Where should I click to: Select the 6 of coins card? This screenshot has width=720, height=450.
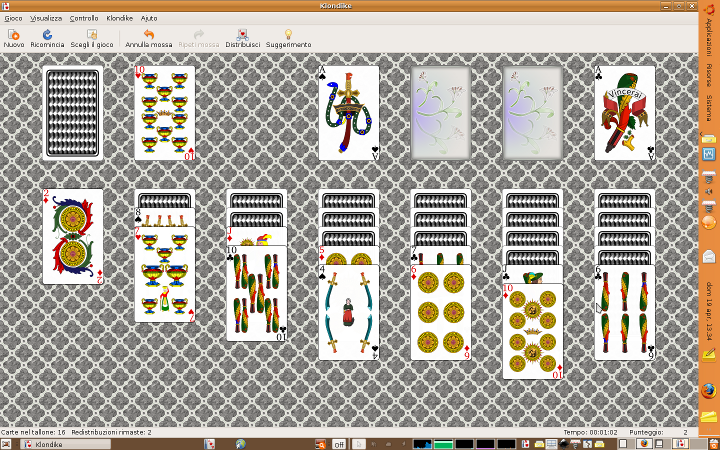coord(441,312)
